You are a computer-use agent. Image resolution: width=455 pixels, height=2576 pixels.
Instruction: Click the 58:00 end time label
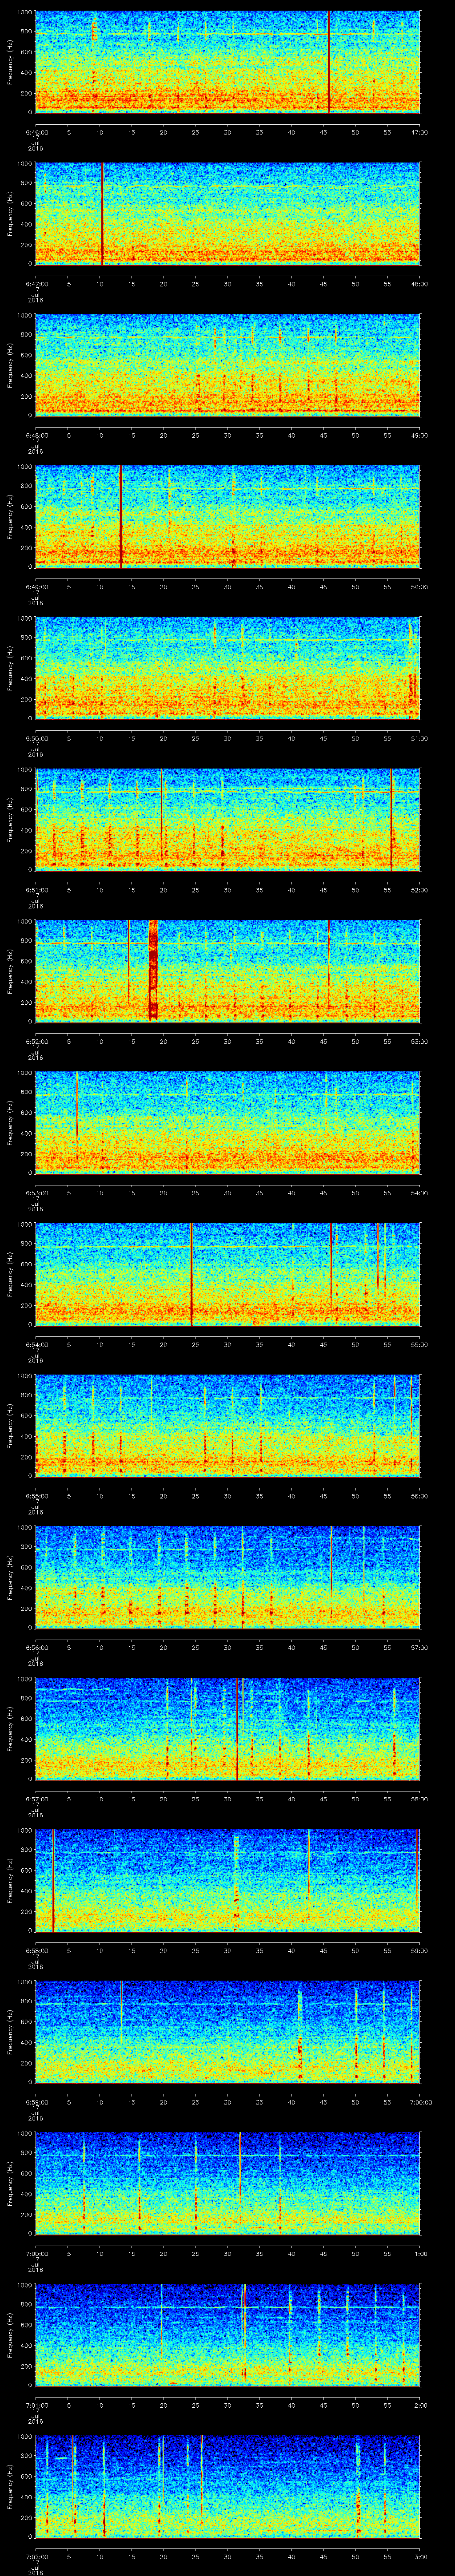(x=420, y=1799)
